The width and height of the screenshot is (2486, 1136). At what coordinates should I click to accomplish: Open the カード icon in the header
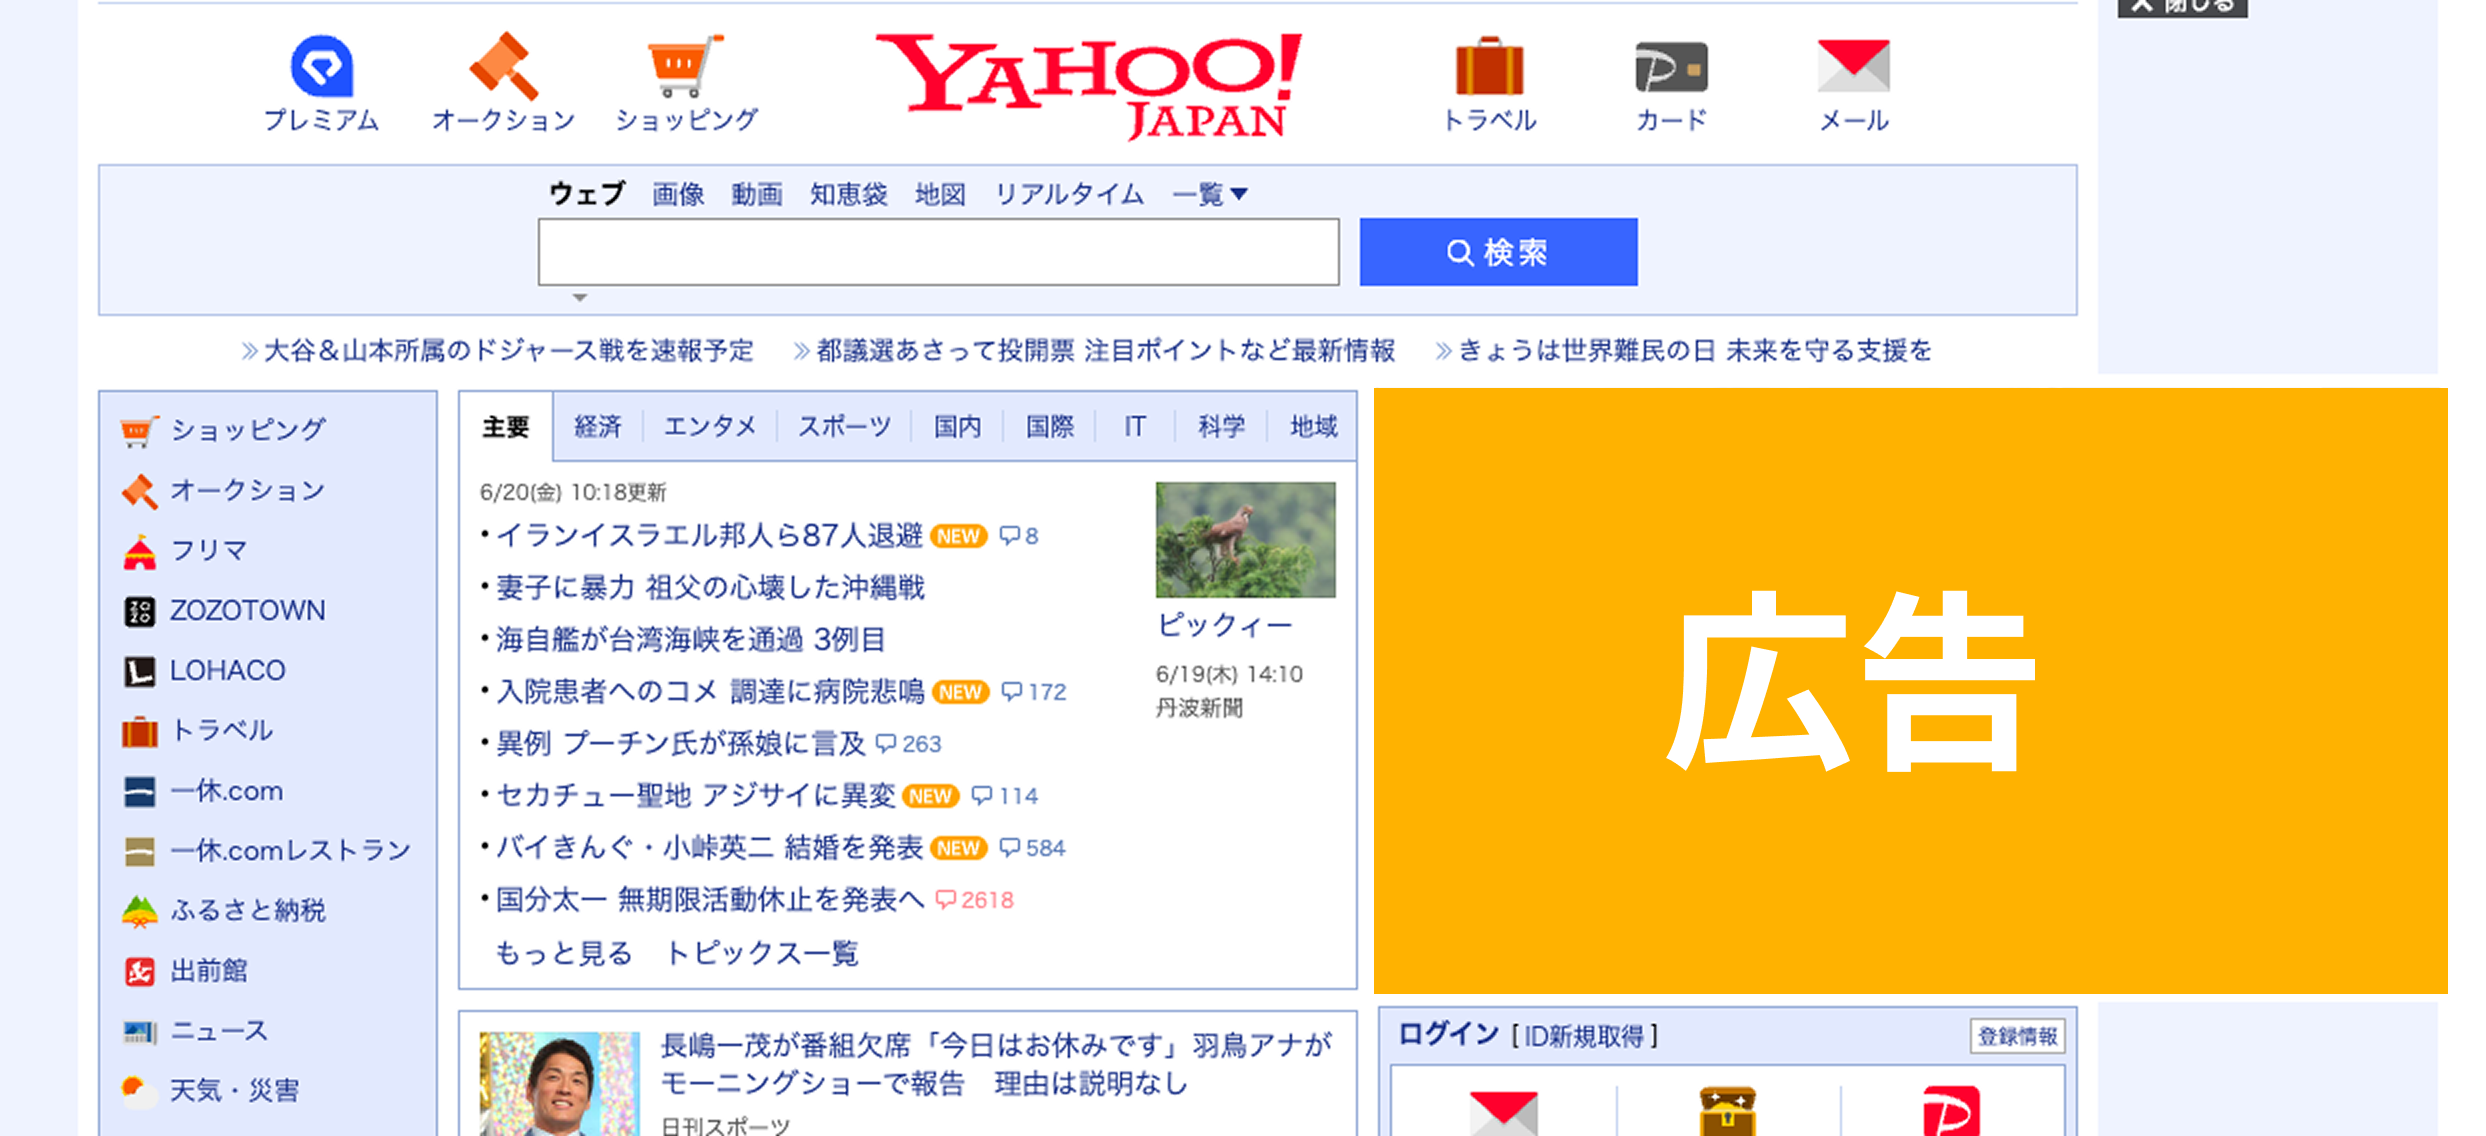point(1671,67)
